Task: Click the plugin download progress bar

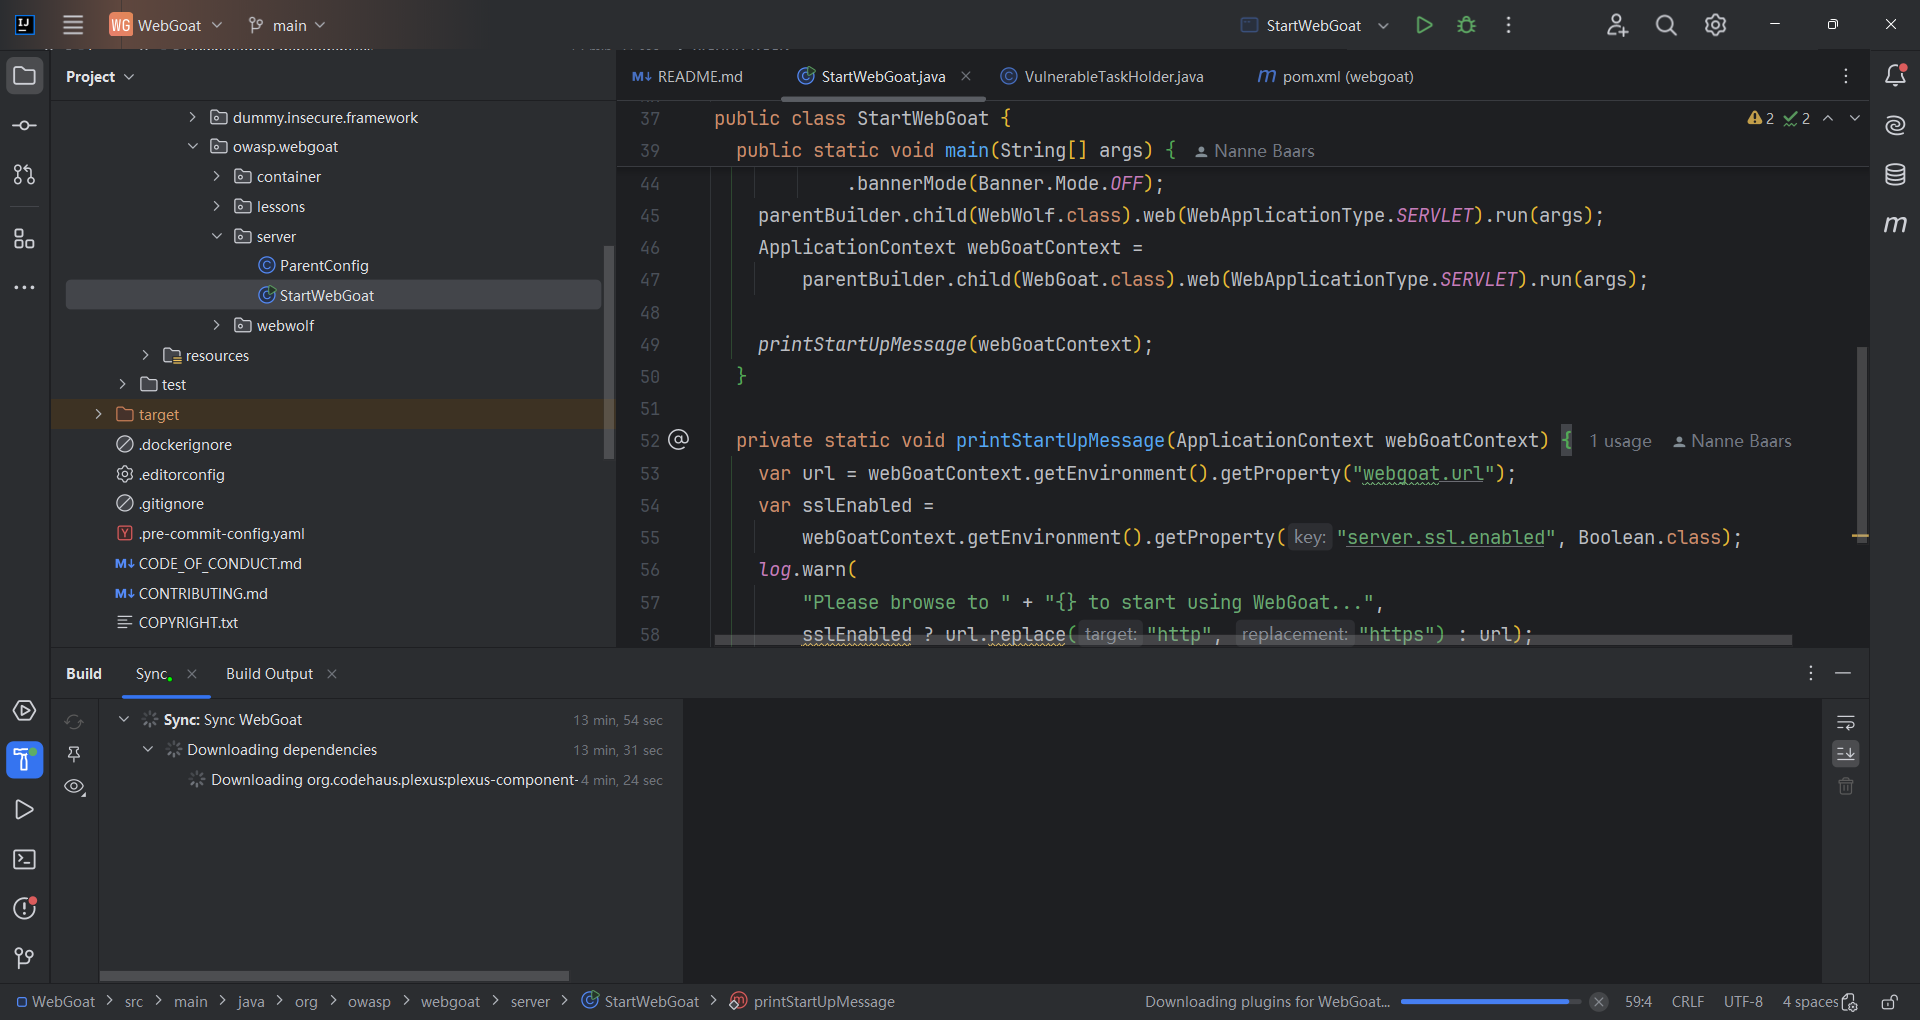Action: (1491, 1002)
